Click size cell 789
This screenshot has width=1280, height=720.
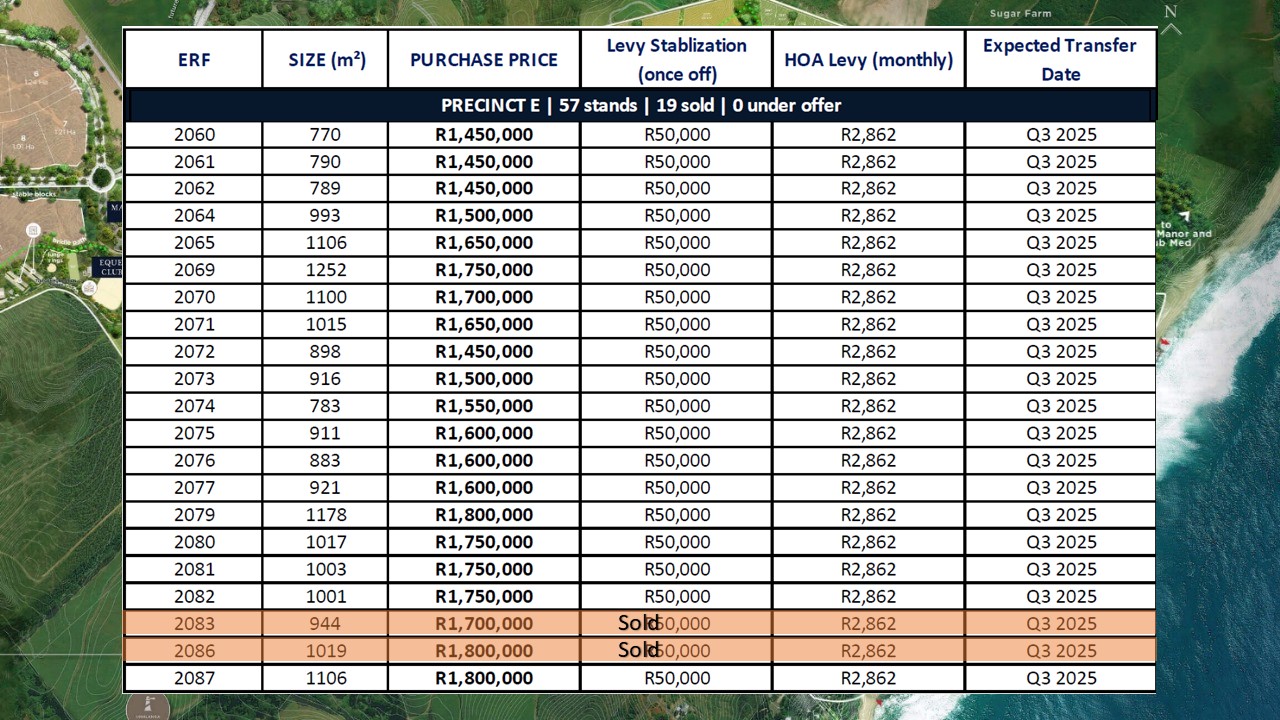(x=325, y=188)
